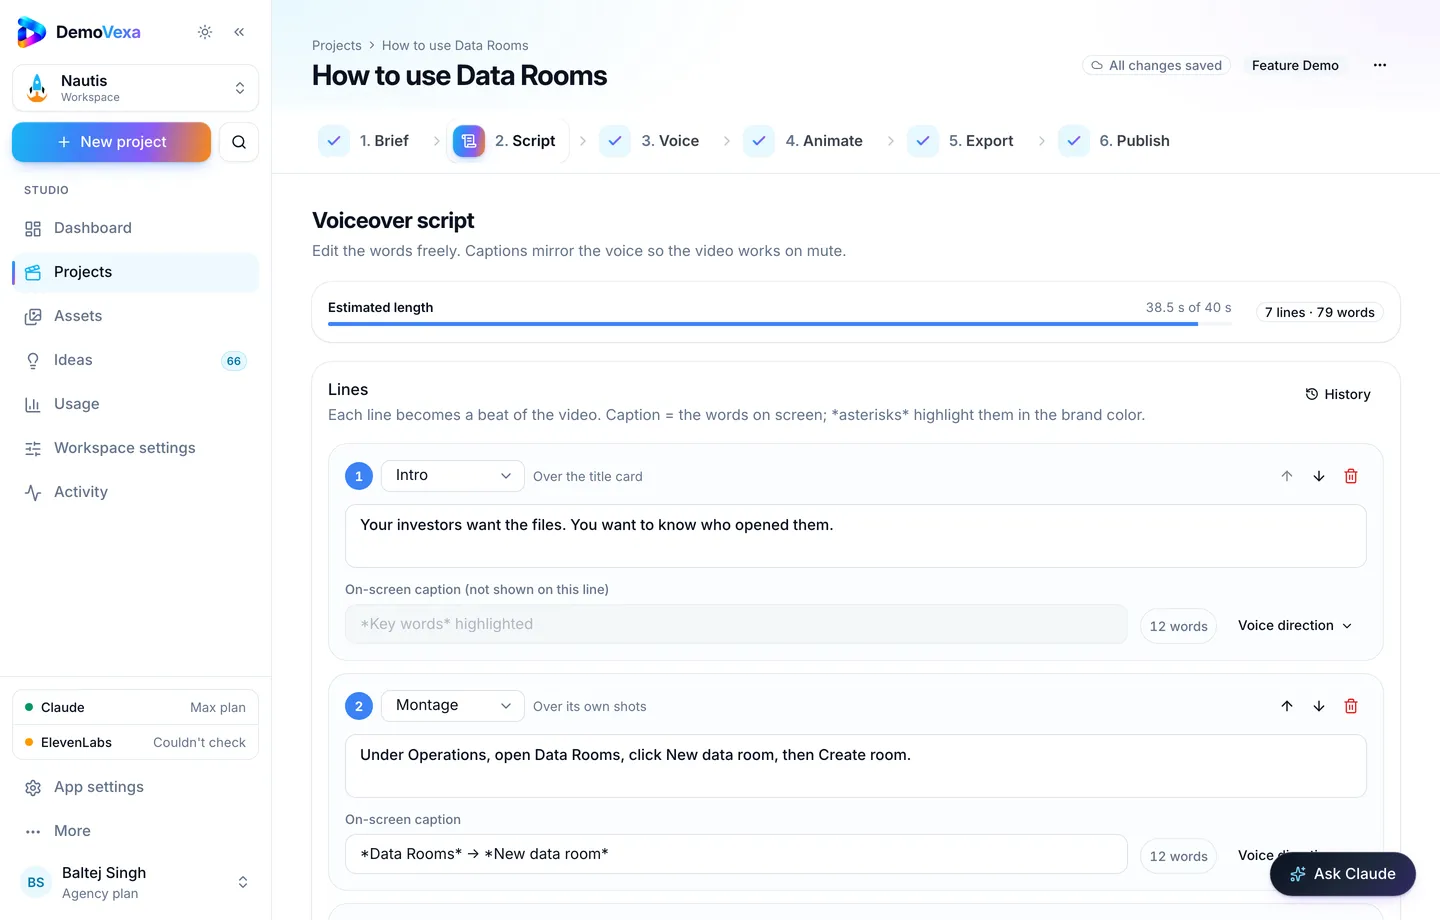Go to Projects in the sidebar

click(x=135, y=272)
